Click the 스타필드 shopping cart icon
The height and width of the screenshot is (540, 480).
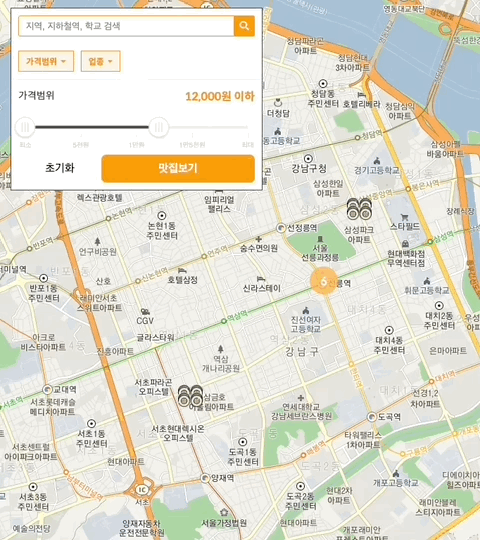pos(405,217)
